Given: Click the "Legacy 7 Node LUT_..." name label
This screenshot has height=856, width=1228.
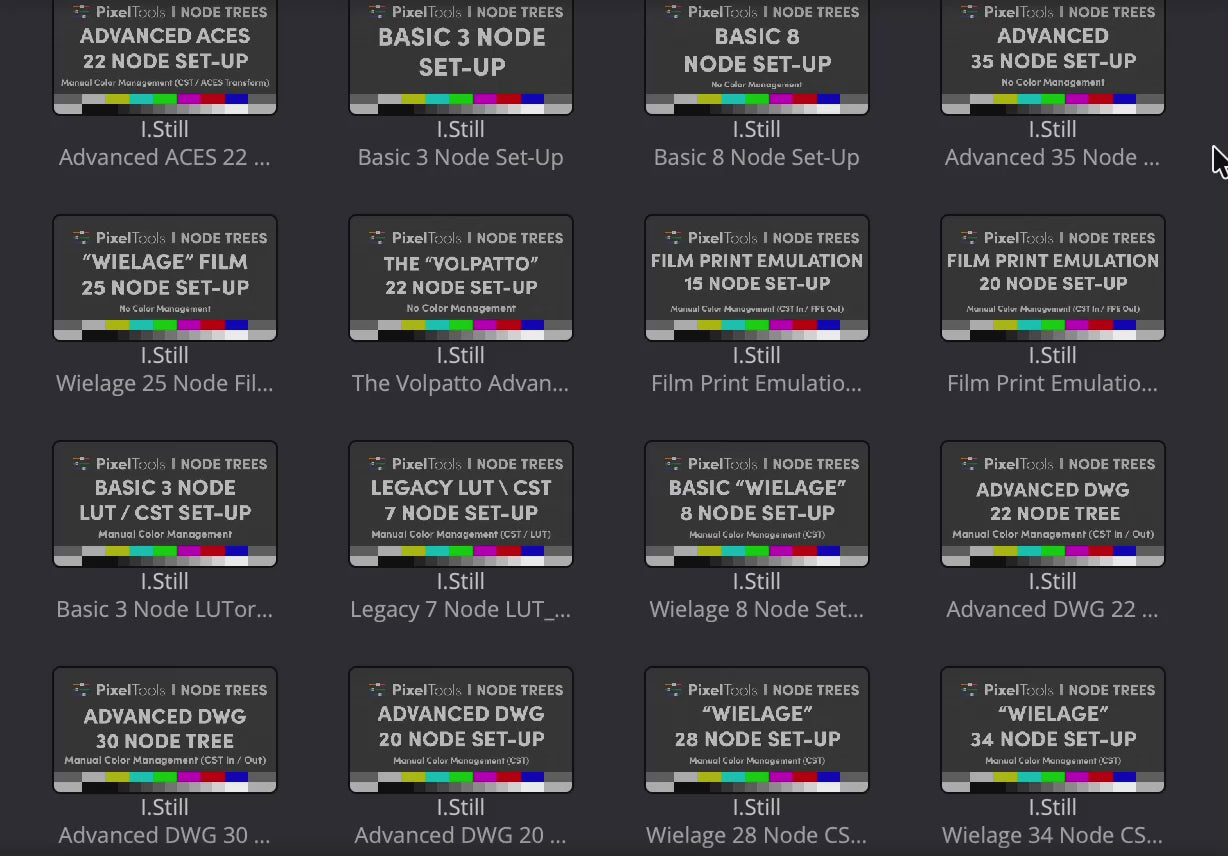Looking at the screenshot, I should 461,610.
